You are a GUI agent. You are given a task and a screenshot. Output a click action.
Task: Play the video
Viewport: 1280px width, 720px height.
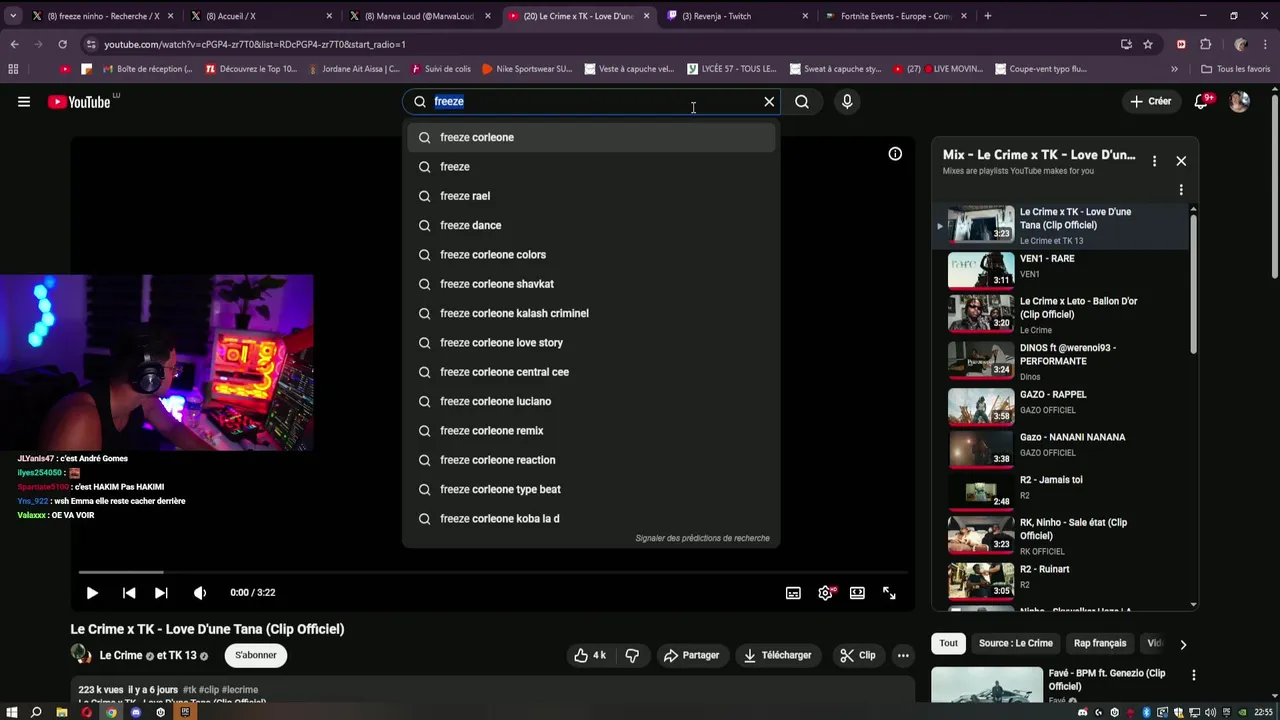coord(92,593)
